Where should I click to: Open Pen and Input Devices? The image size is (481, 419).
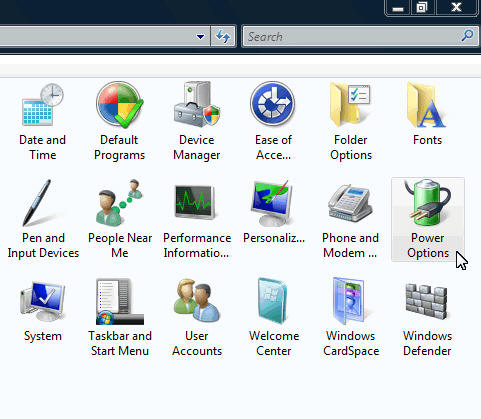click(43, 219)
